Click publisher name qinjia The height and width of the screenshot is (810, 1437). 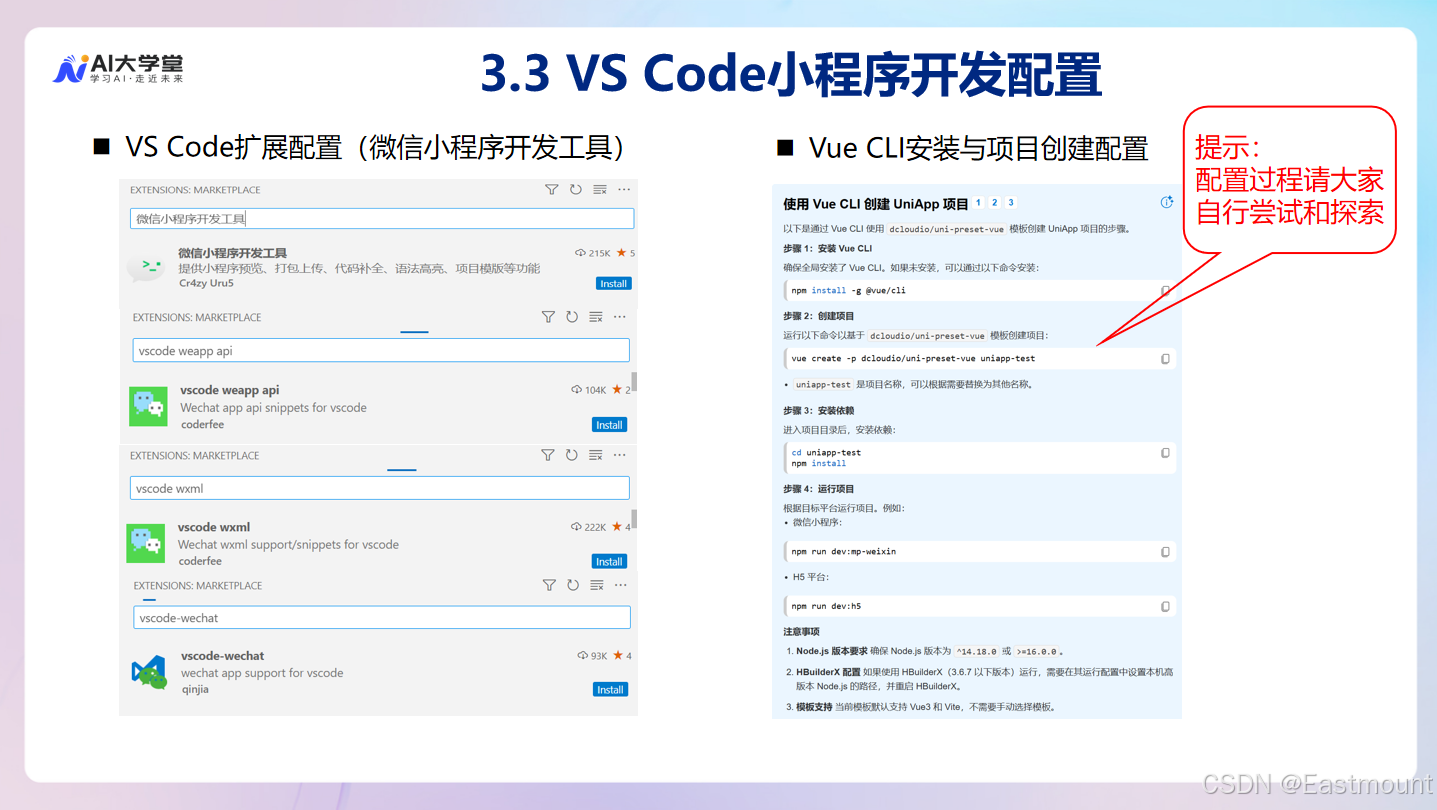pos(195,689)
